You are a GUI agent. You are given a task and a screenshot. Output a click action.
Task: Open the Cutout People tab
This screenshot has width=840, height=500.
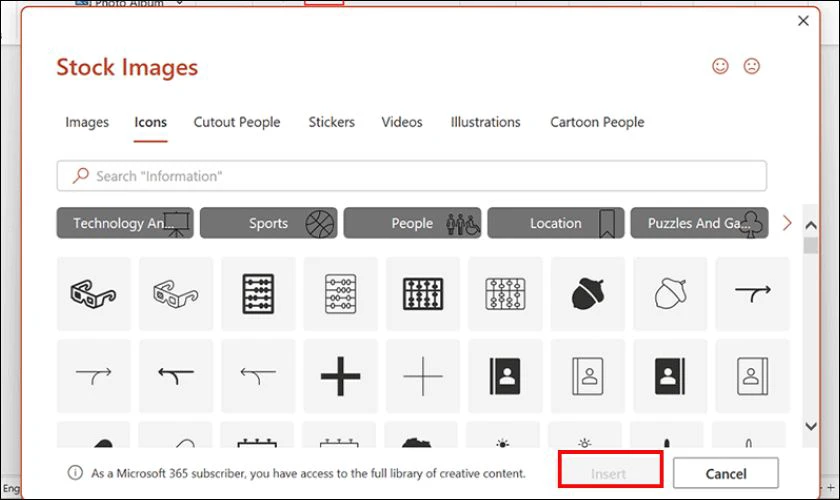coord(237,122)
